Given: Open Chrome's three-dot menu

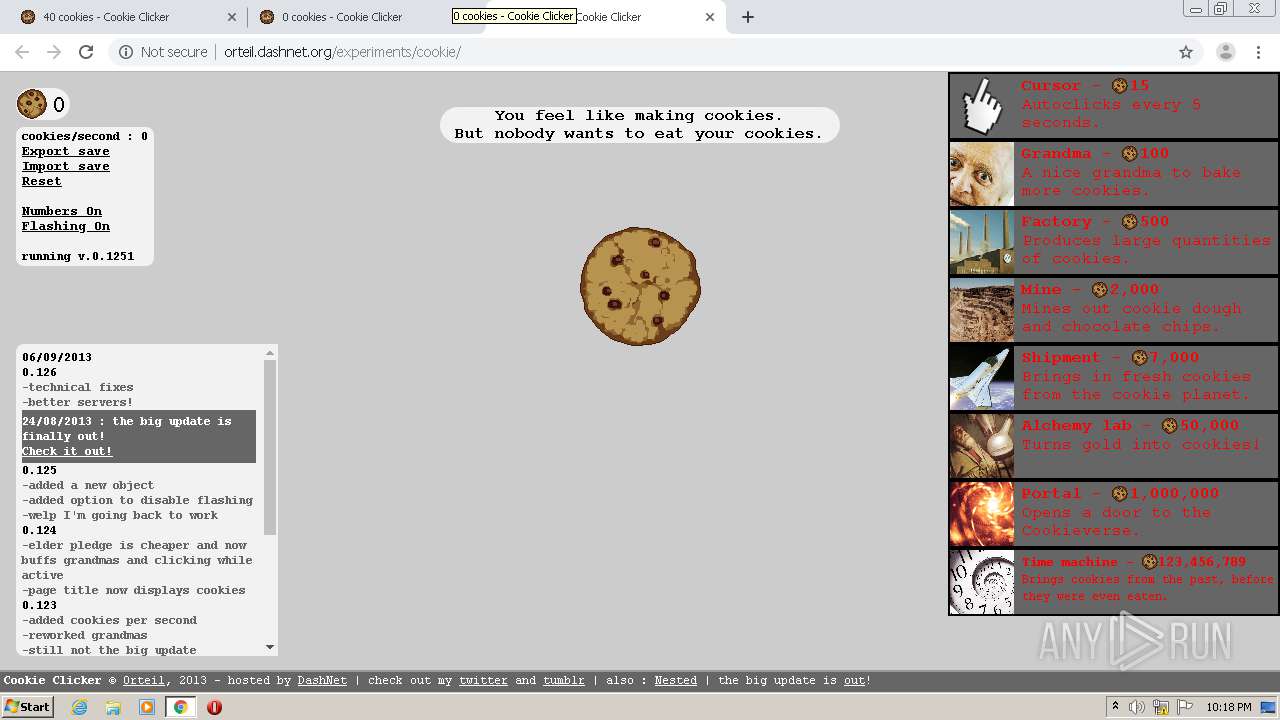Looking at the screenshot, I should (x=1258, y=52).
